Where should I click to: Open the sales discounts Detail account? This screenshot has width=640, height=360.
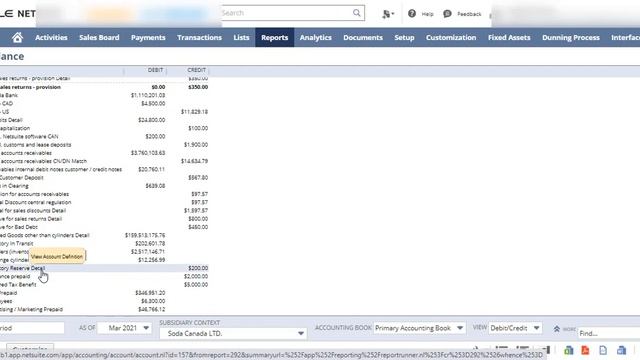pos(33,211)
